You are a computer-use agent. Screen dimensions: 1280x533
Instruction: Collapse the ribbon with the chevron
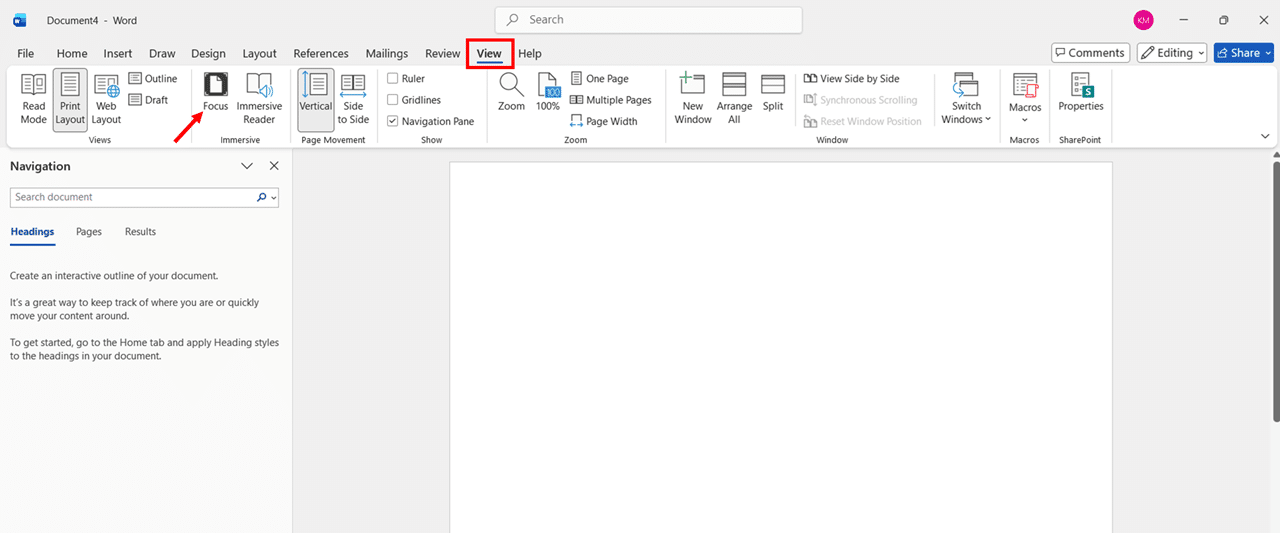tap(1265, 135)
